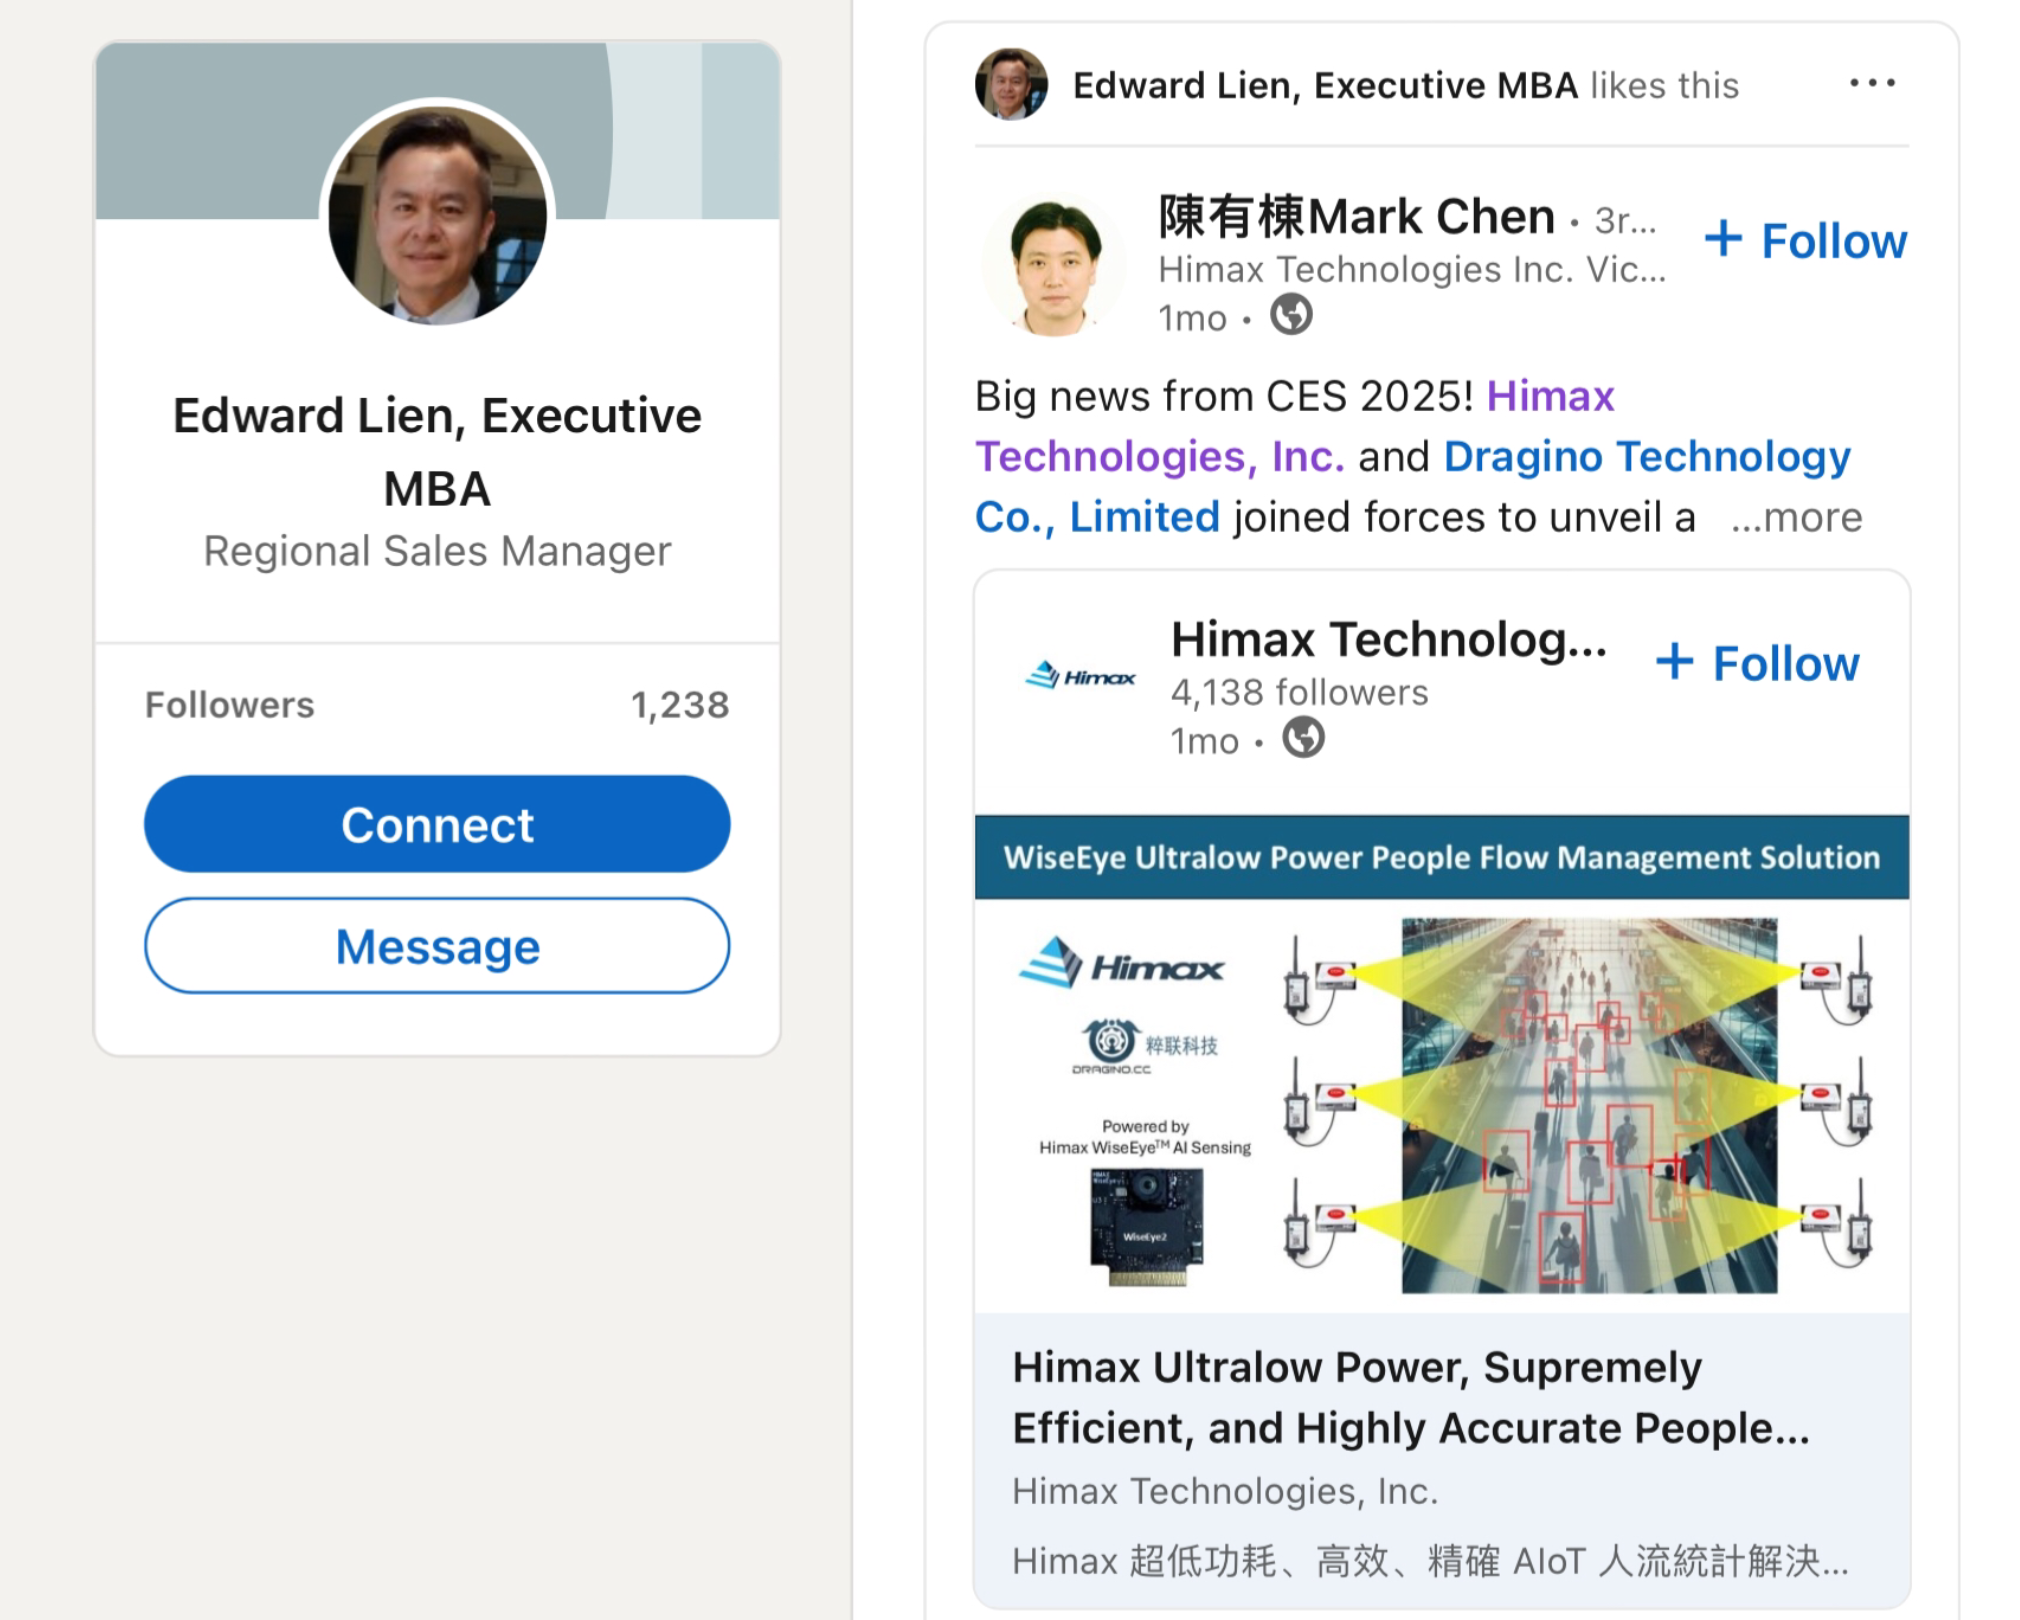Viewport: 2020px width, 1620px height.
Task: Open the Himax company logo in the shared post
Action: (x=1080, y=677)
